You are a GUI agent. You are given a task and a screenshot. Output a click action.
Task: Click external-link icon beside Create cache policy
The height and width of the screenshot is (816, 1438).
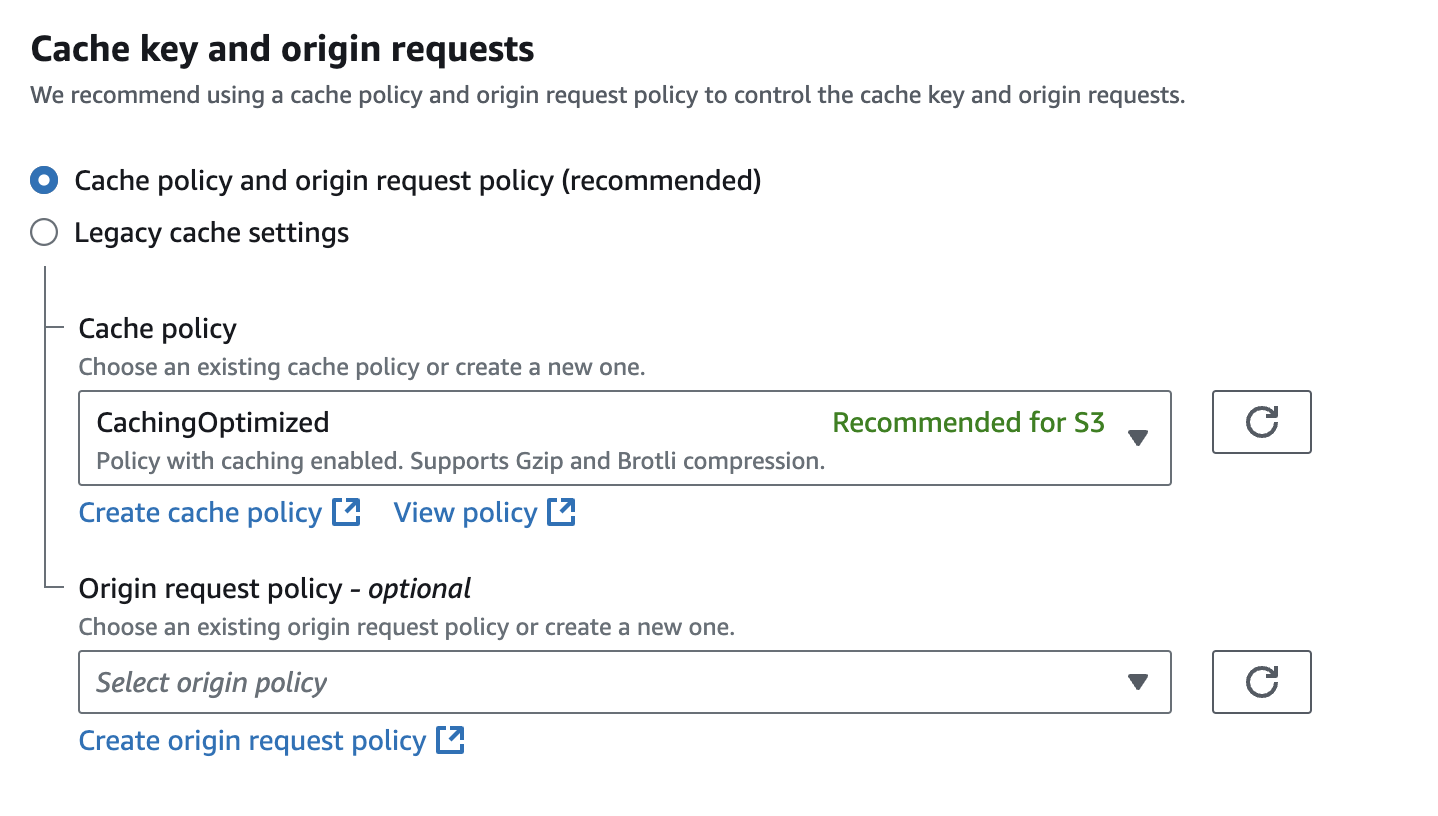pyautogui.click(x=346, y=513)
